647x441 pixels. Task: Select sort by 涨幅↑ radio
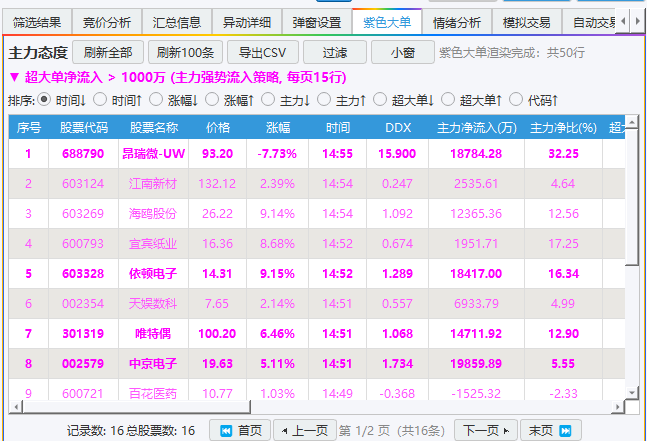(x=212, y=99)
